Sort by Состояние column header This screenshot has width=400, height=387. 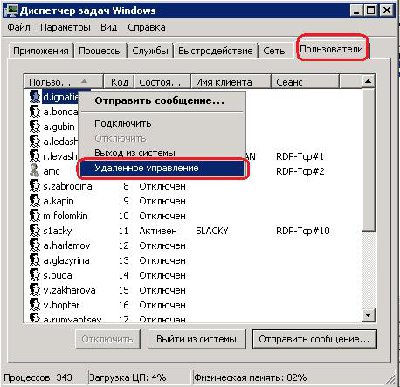click(x=162, y=82)
